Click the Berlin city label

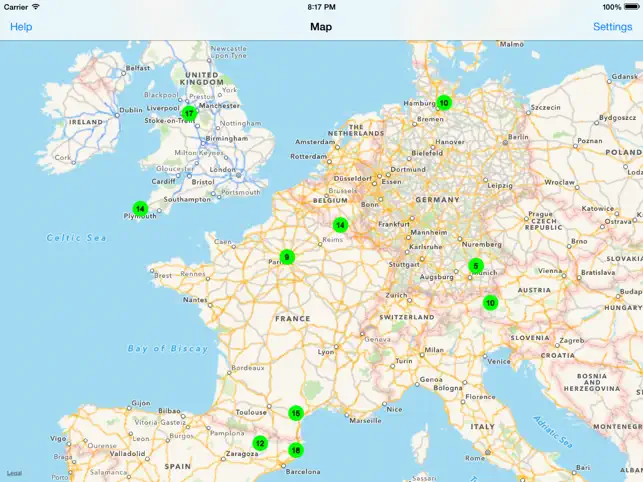click(x=518, y=137)
